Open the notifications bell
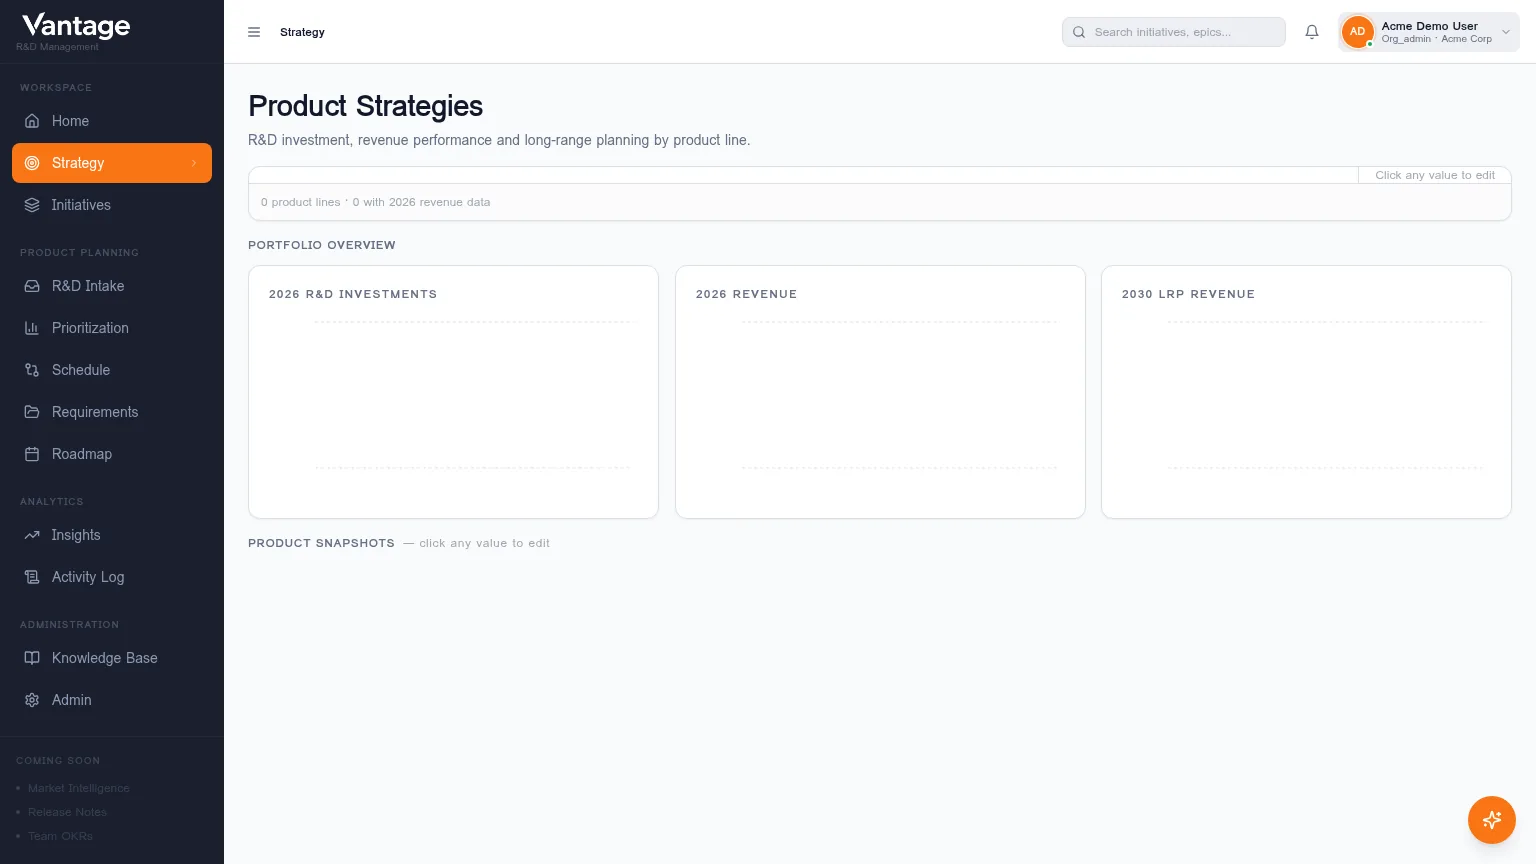1536x864 pixels. [x=1312, y=32]
